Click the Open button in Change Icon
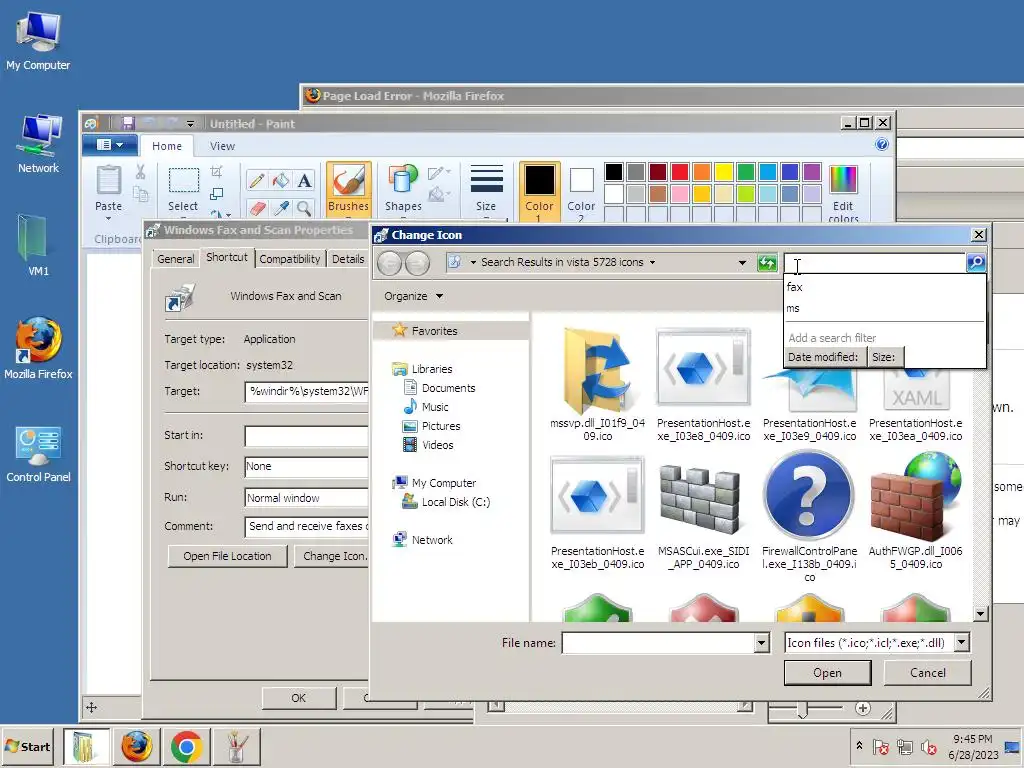1024x768 pixels. (827, 673)
